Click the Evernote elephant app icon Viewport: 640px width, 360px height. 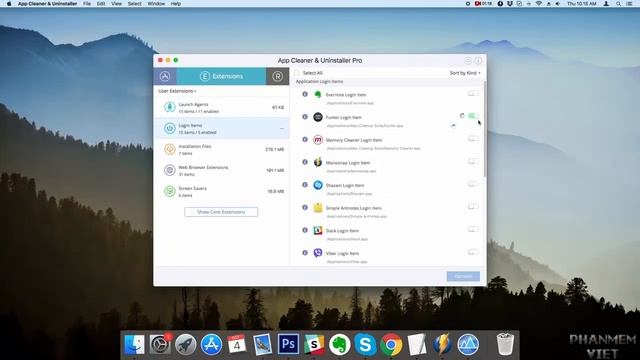(x=318, y=94)
